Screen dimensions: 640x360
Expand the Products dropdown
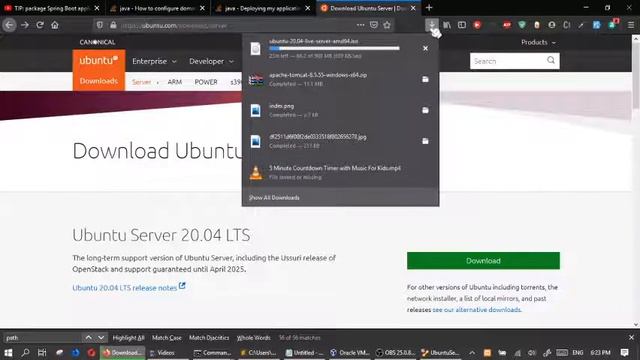(538, 42)
